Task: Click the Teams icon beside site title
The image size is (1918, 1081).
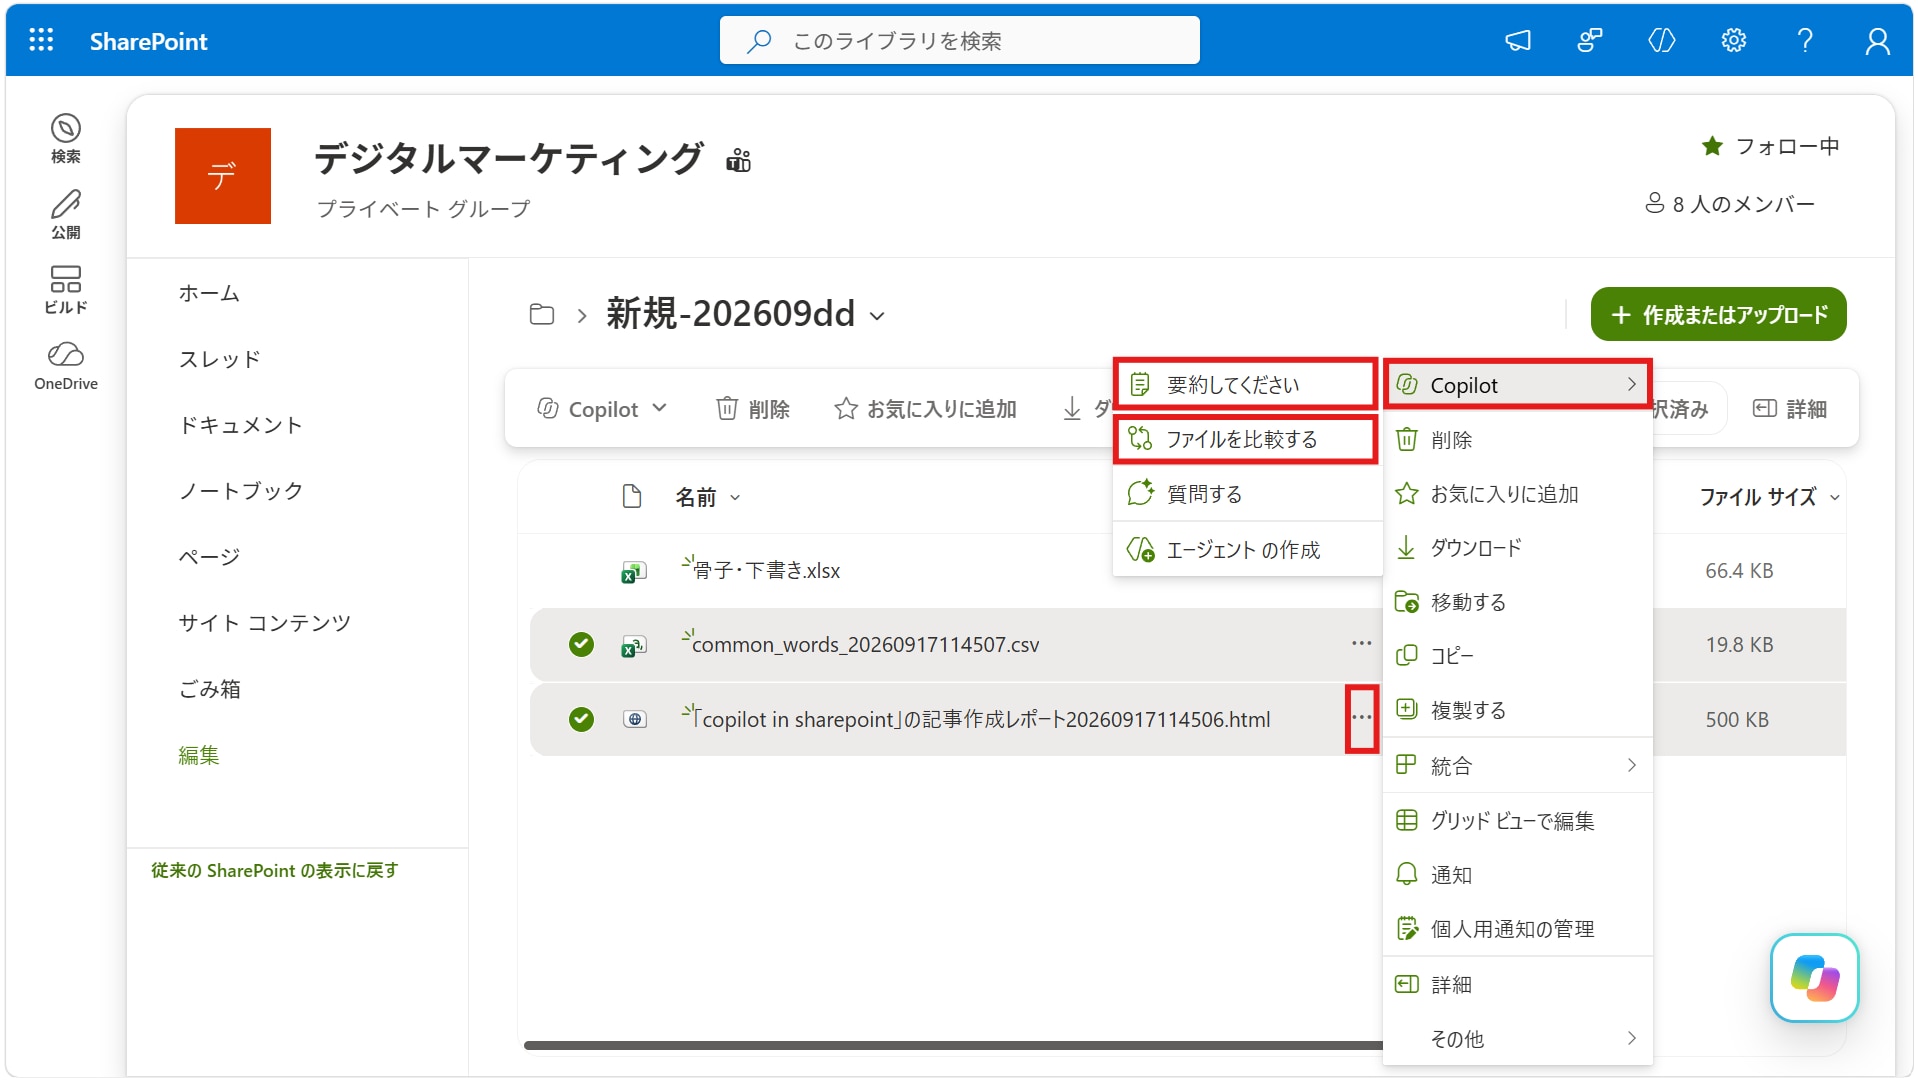Action: click(x=738, y=160)
